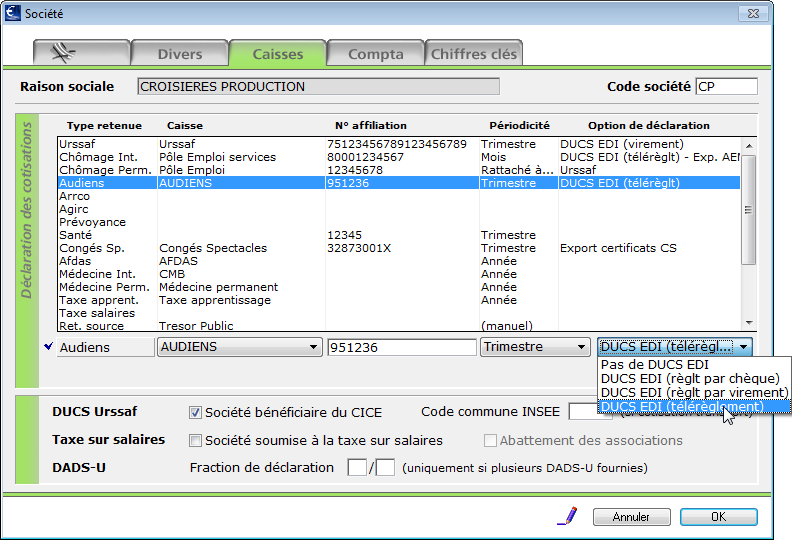Select the Médecine Perm. row
Viewport: 792px width, 541px height.
(x=399, y=287)
